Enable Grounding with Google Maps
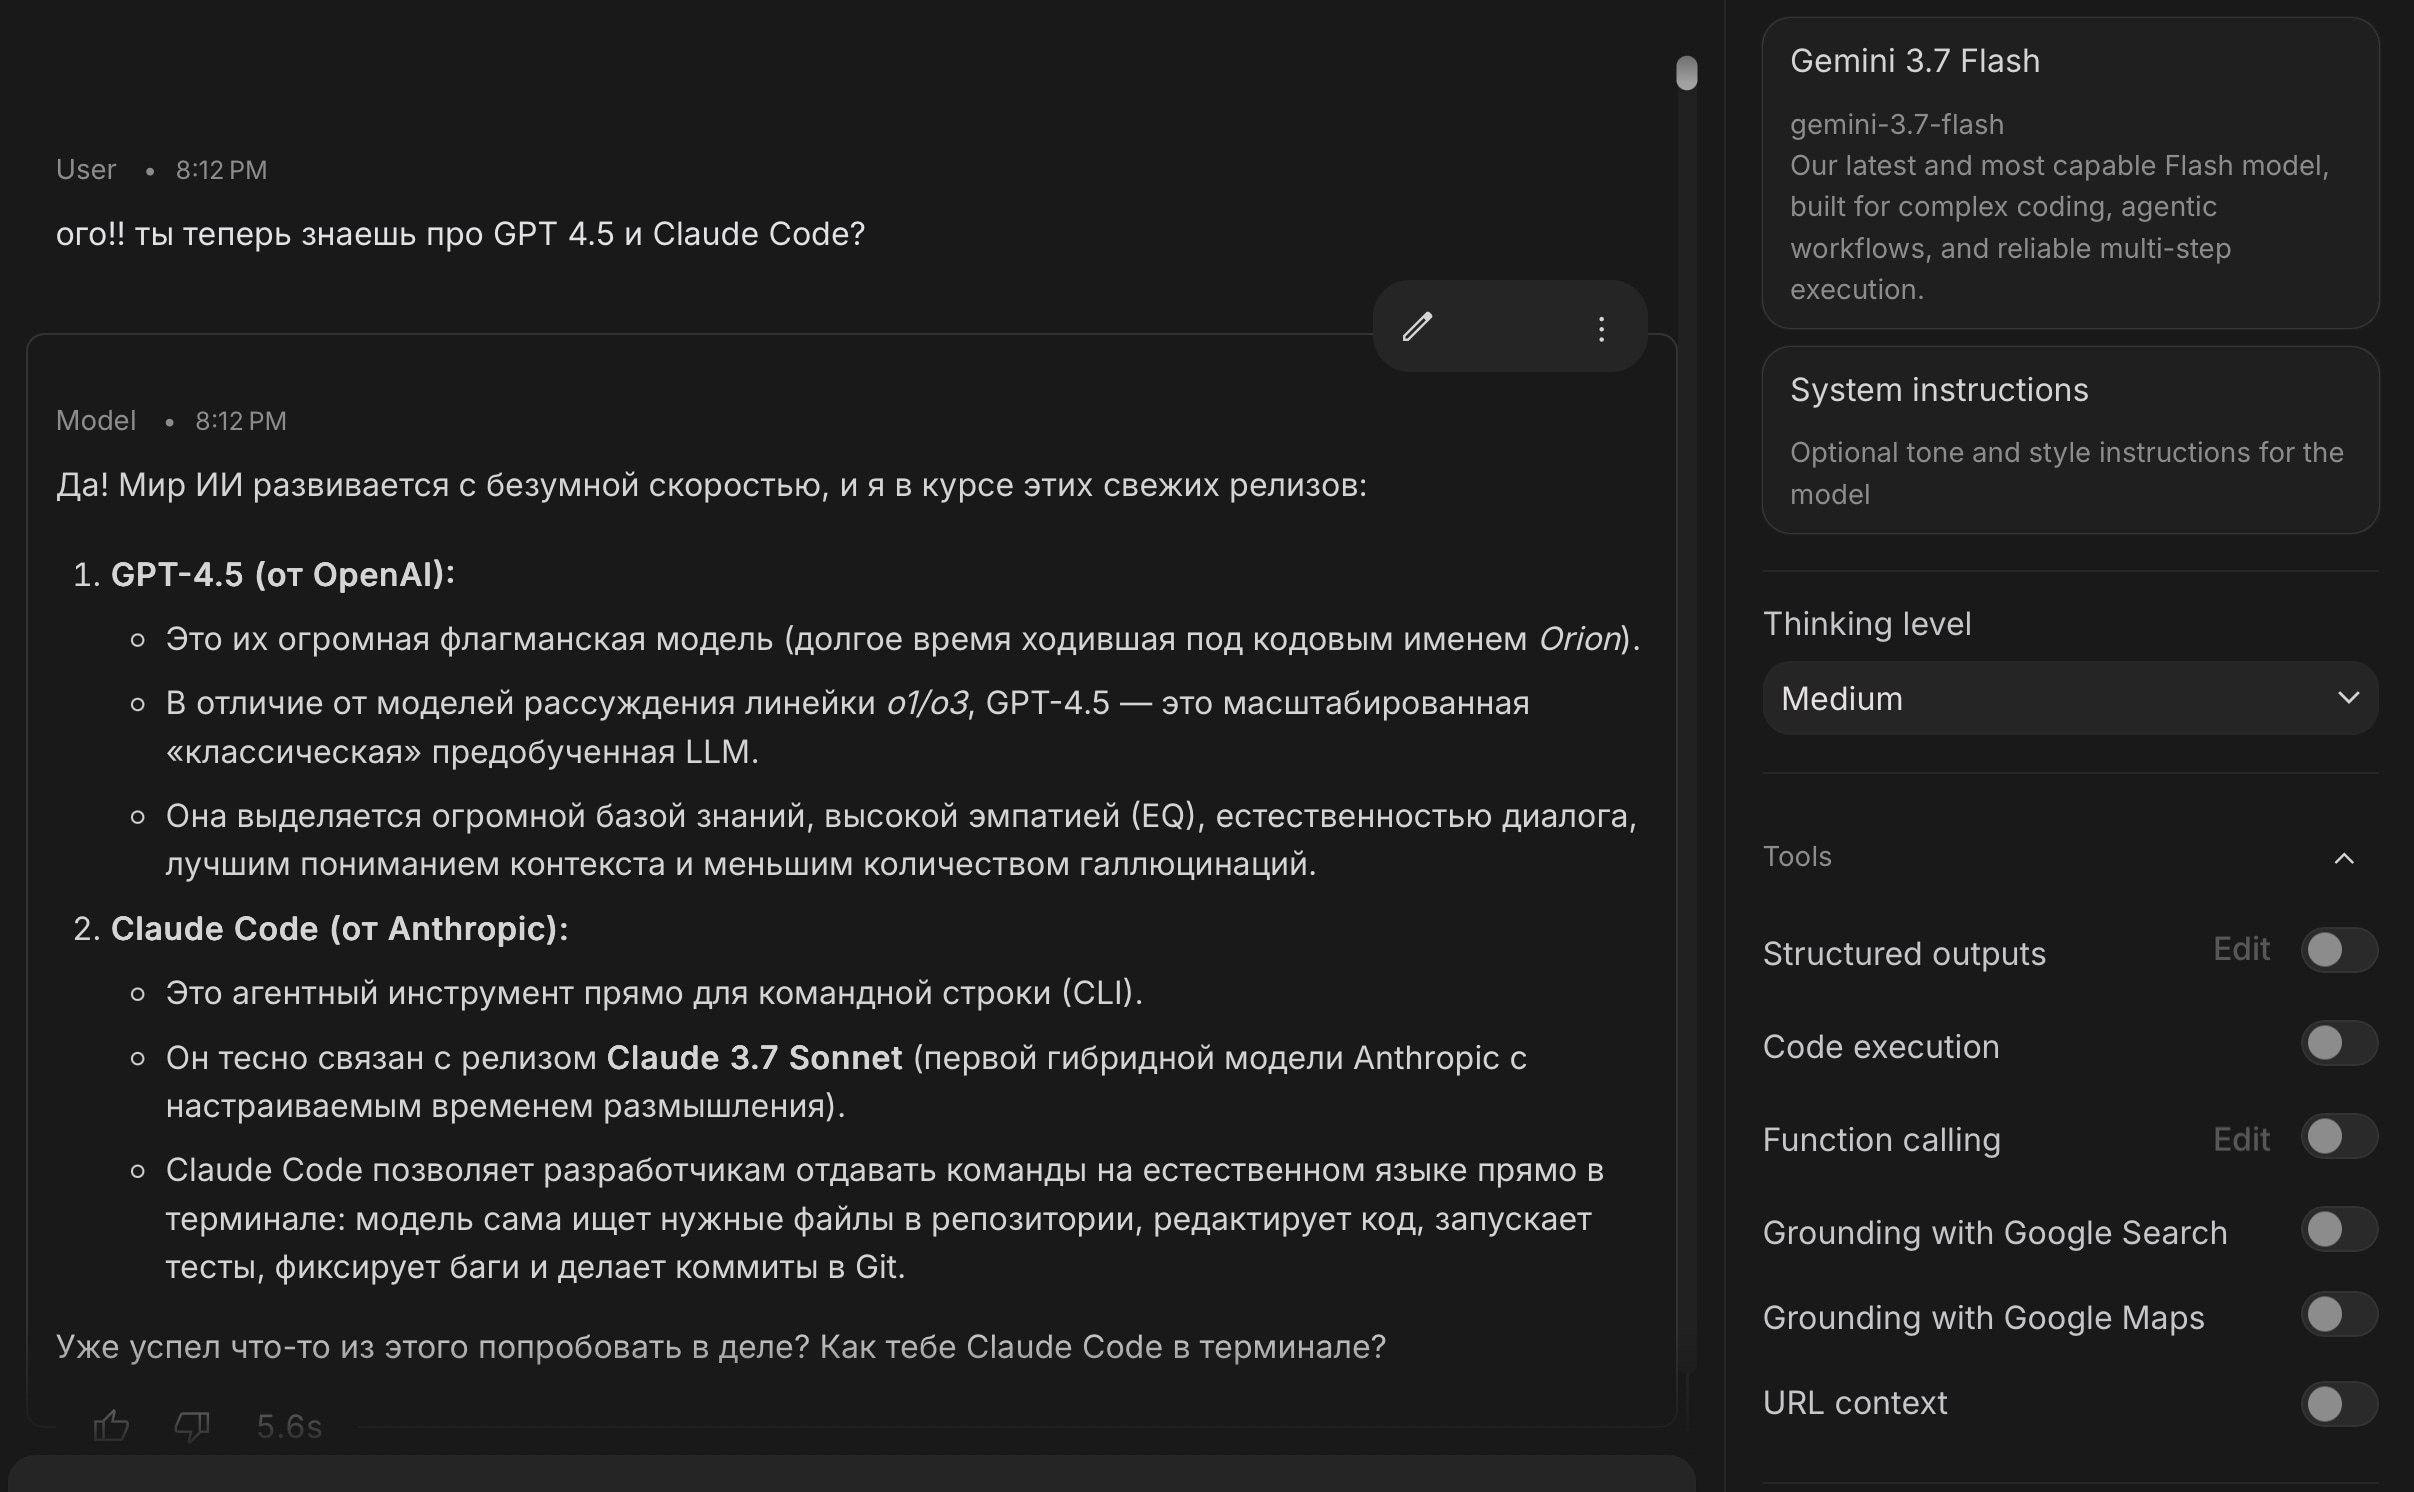 coord(2339,1314)
